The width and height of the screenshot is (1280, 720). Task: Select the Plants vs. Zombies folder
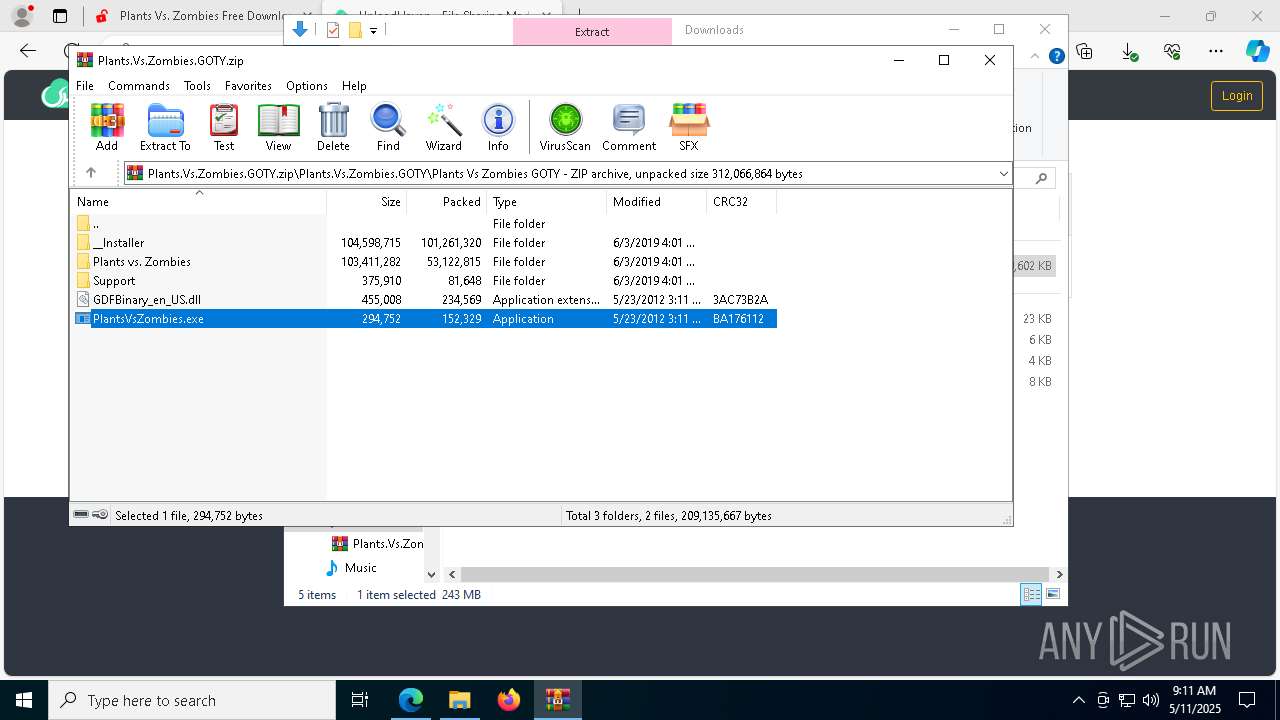tap(425, 262)
